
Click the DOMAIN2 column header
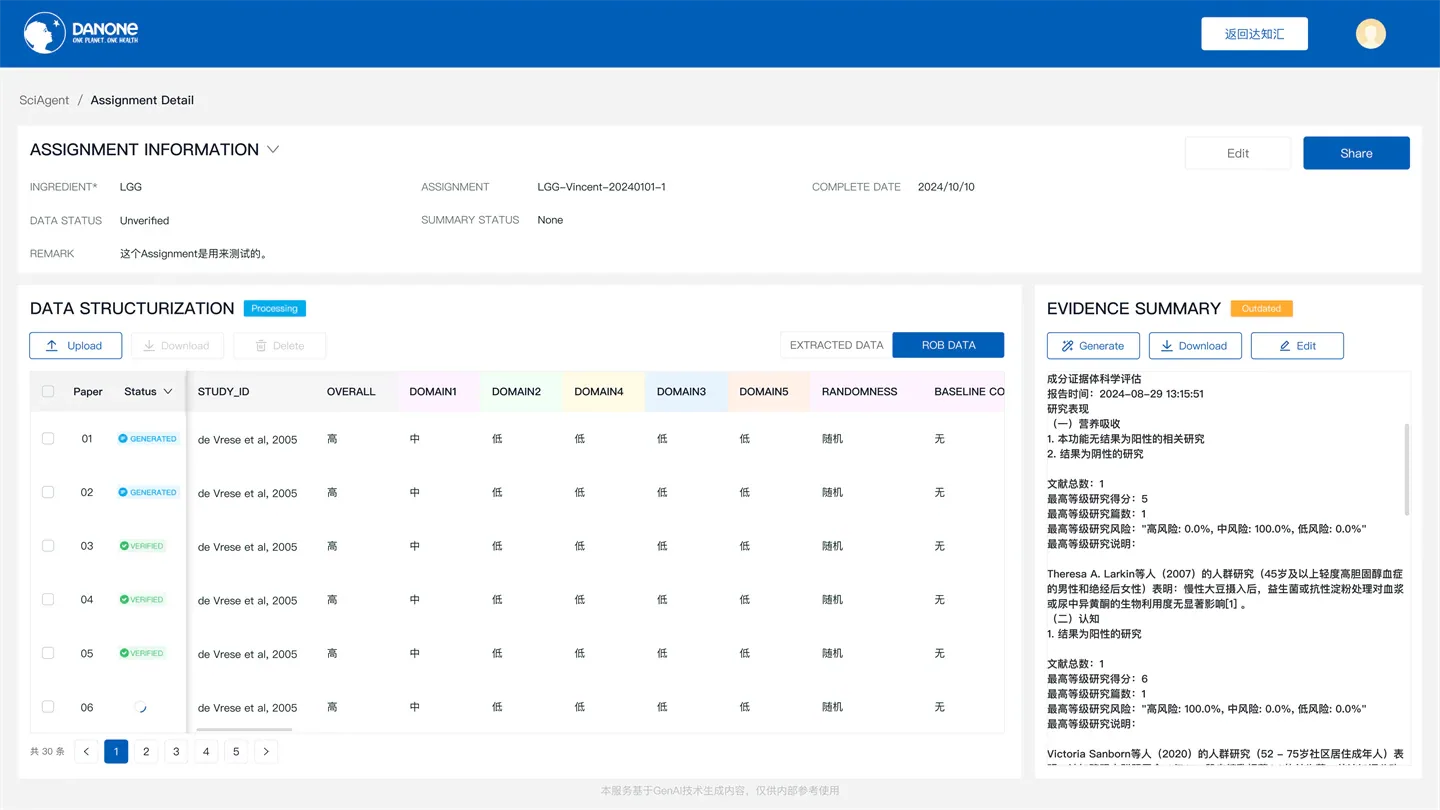(x=516, y=391)
